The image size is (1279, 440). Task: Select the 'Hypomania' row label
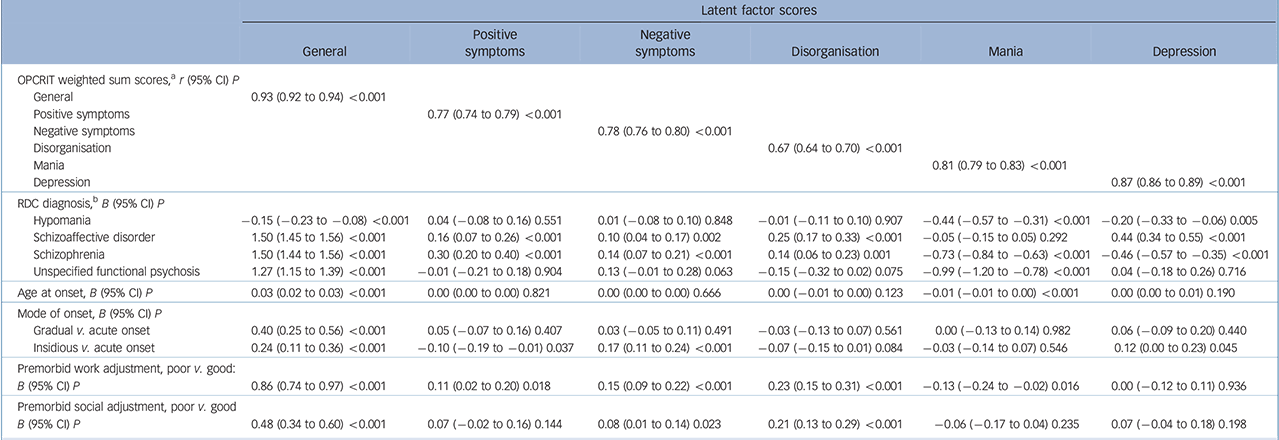click(x=63, y=221)
